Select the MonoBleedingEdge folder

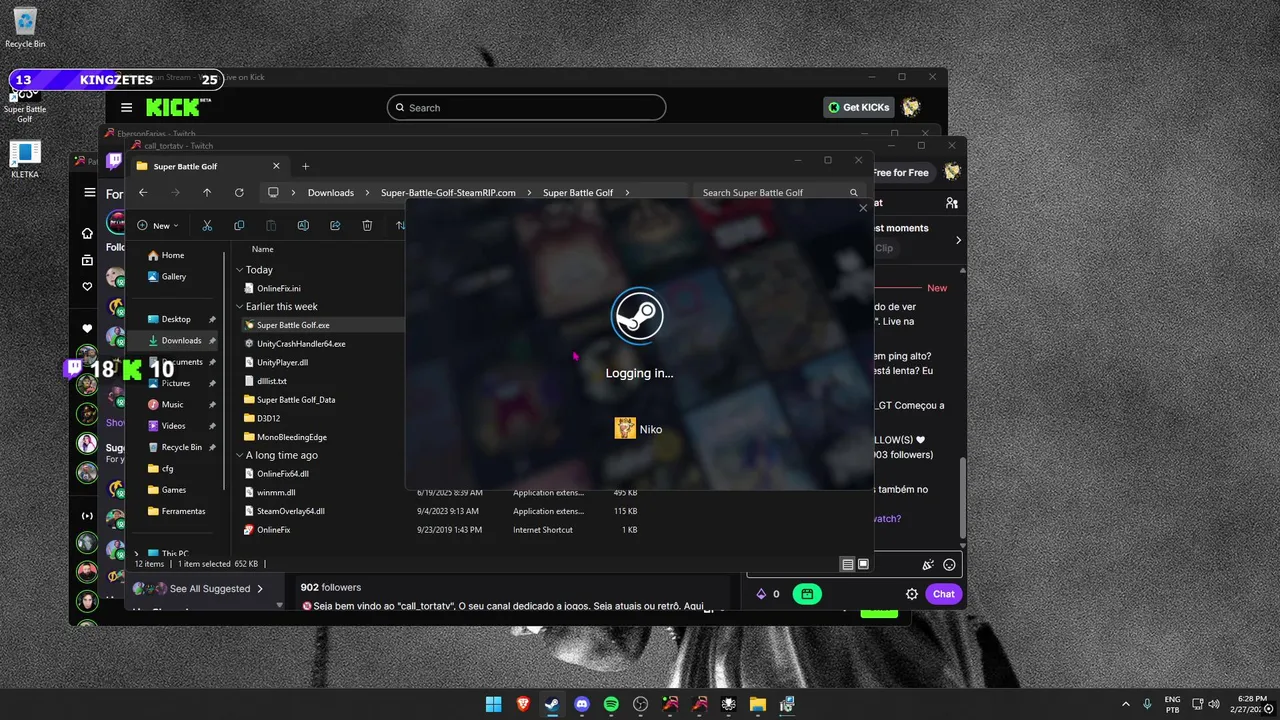click(291, 437)
